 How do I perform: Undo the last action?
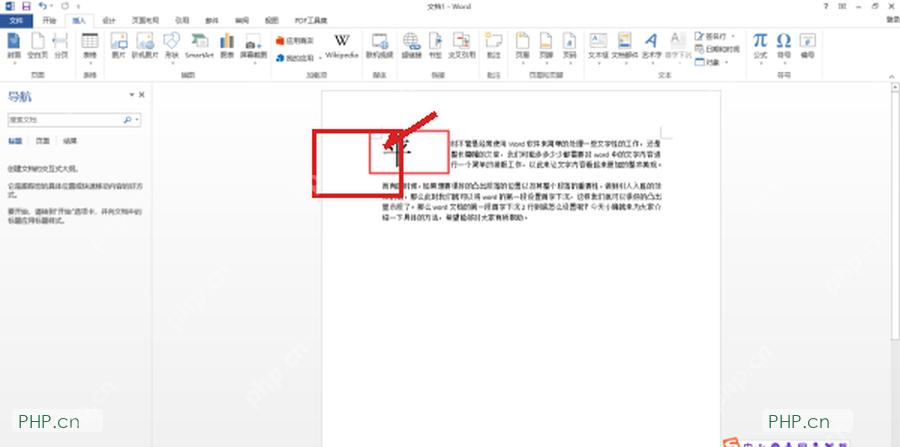click(42, 6)
